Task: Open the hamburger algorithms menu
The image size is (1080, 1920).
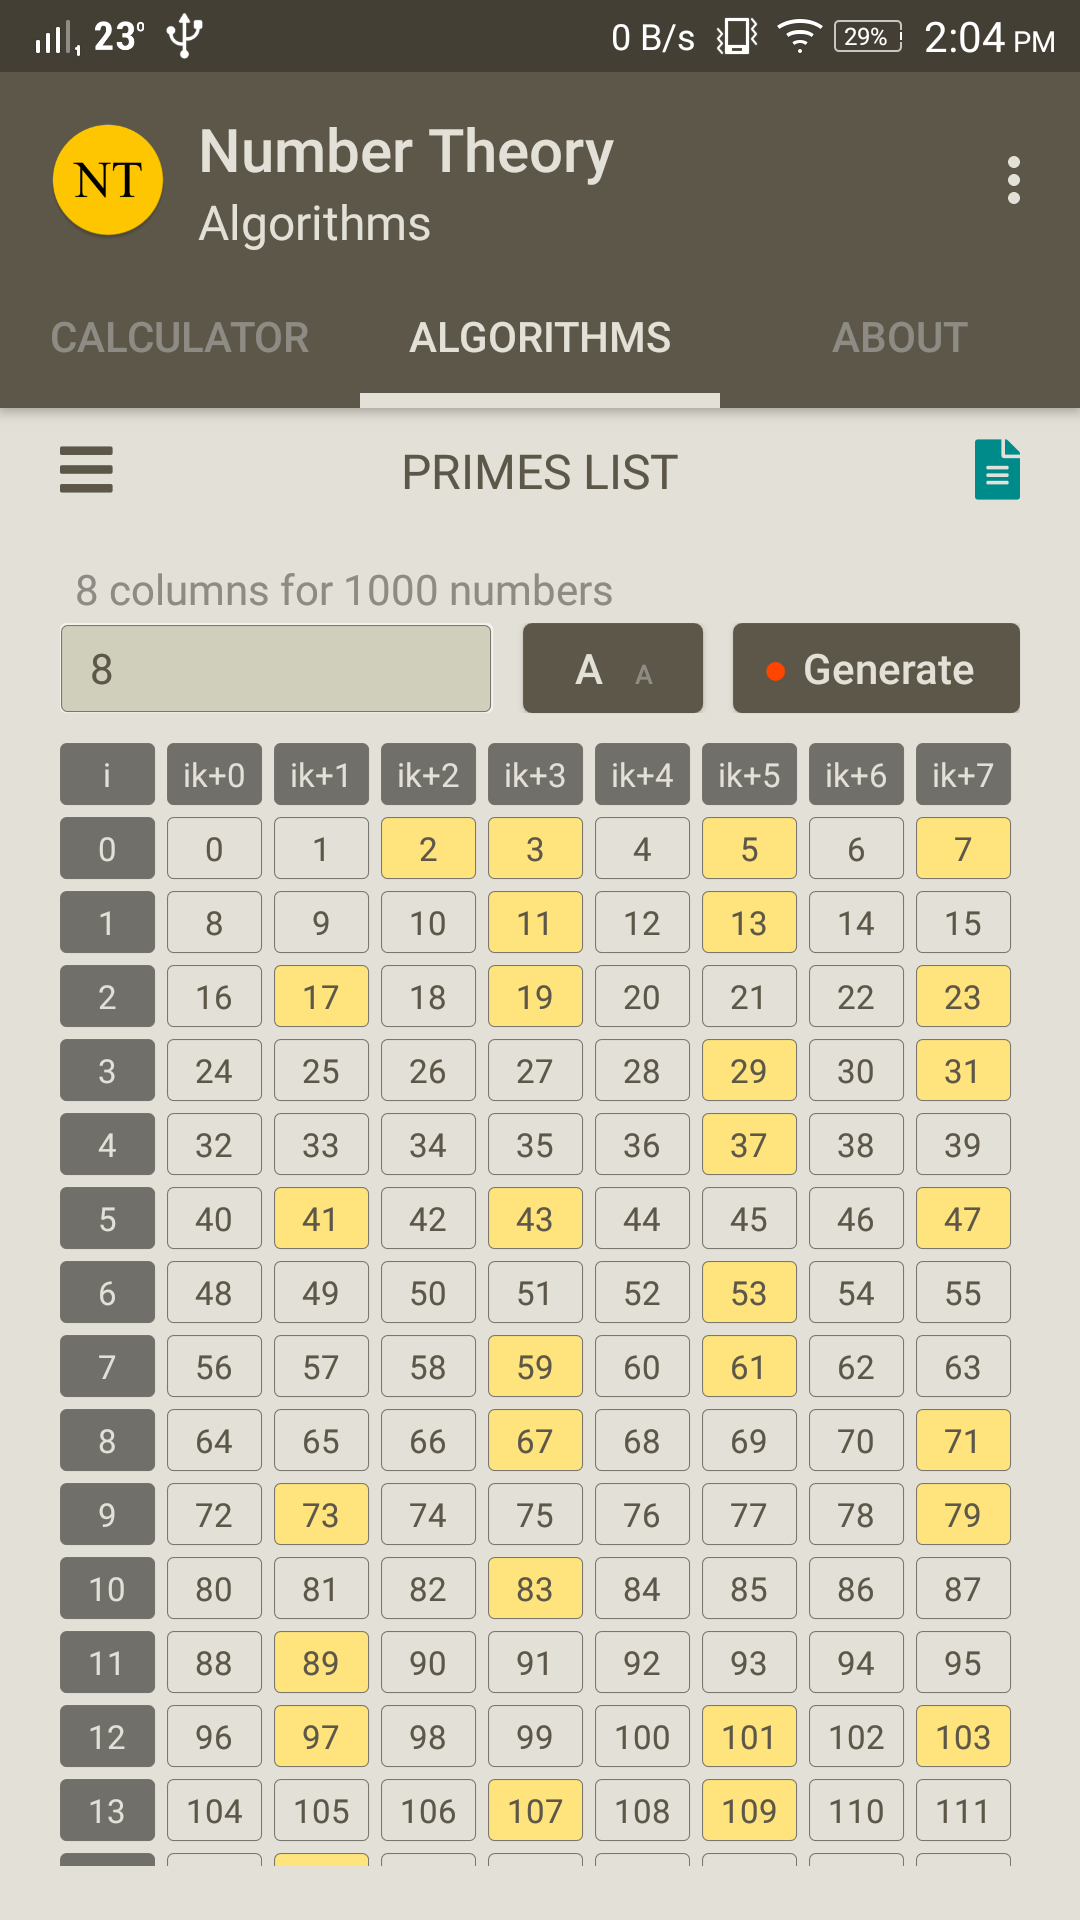Action: tap(86, 469)
